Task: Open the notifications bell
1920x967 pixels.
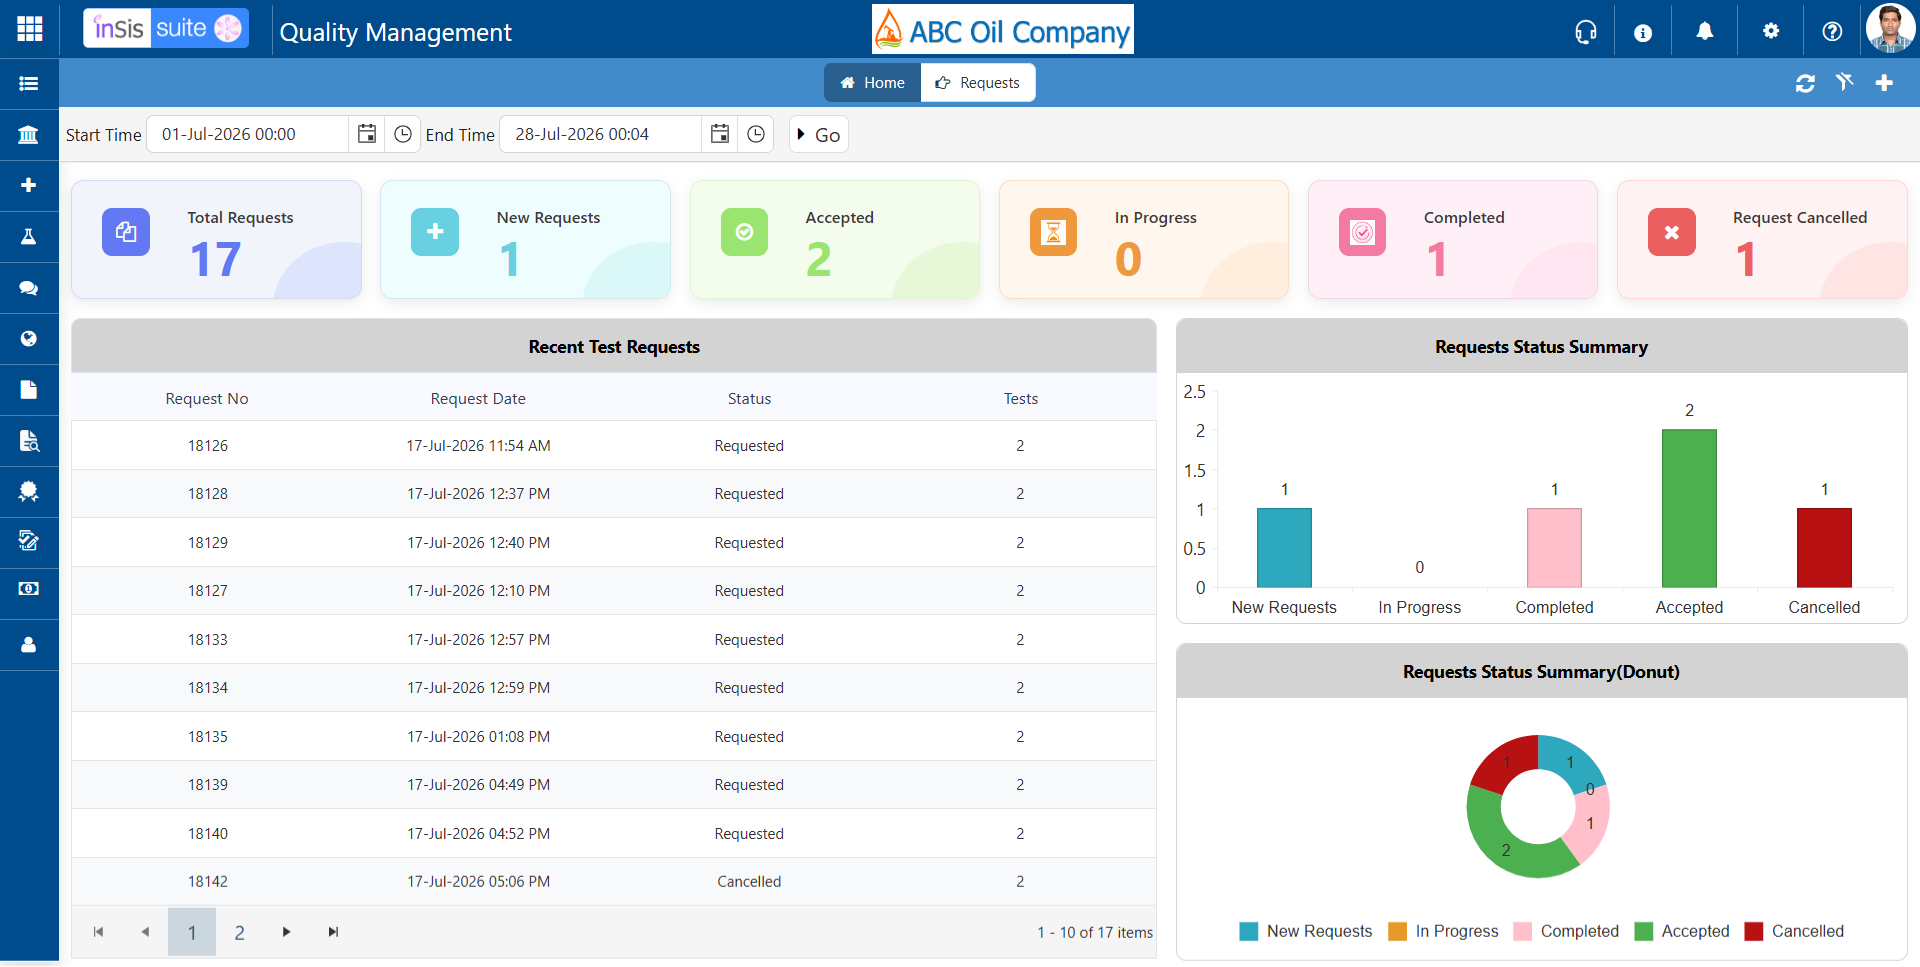Action: 1705,32
